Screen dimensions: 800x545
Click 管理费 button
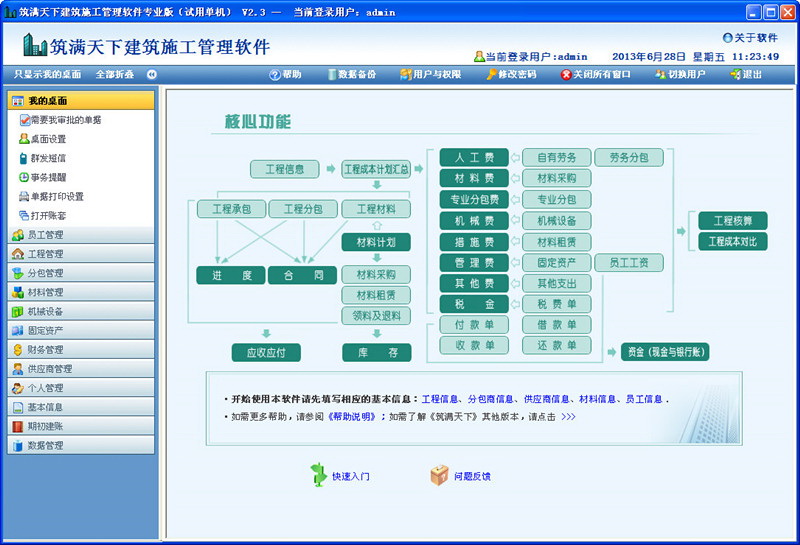click(474, 263)
